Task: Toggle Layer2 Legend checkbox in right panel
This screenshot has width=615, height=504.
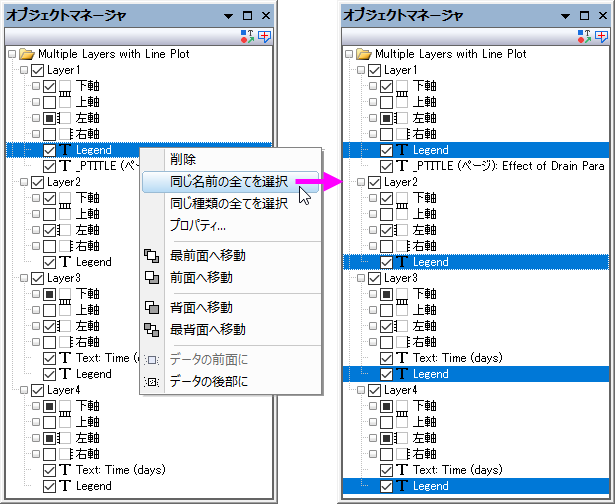Action: (386, 262)
